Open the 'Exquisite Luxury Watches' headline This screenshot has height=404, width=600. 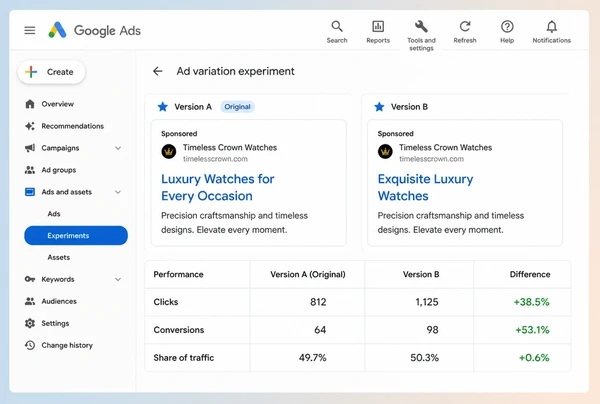point(425,187)
